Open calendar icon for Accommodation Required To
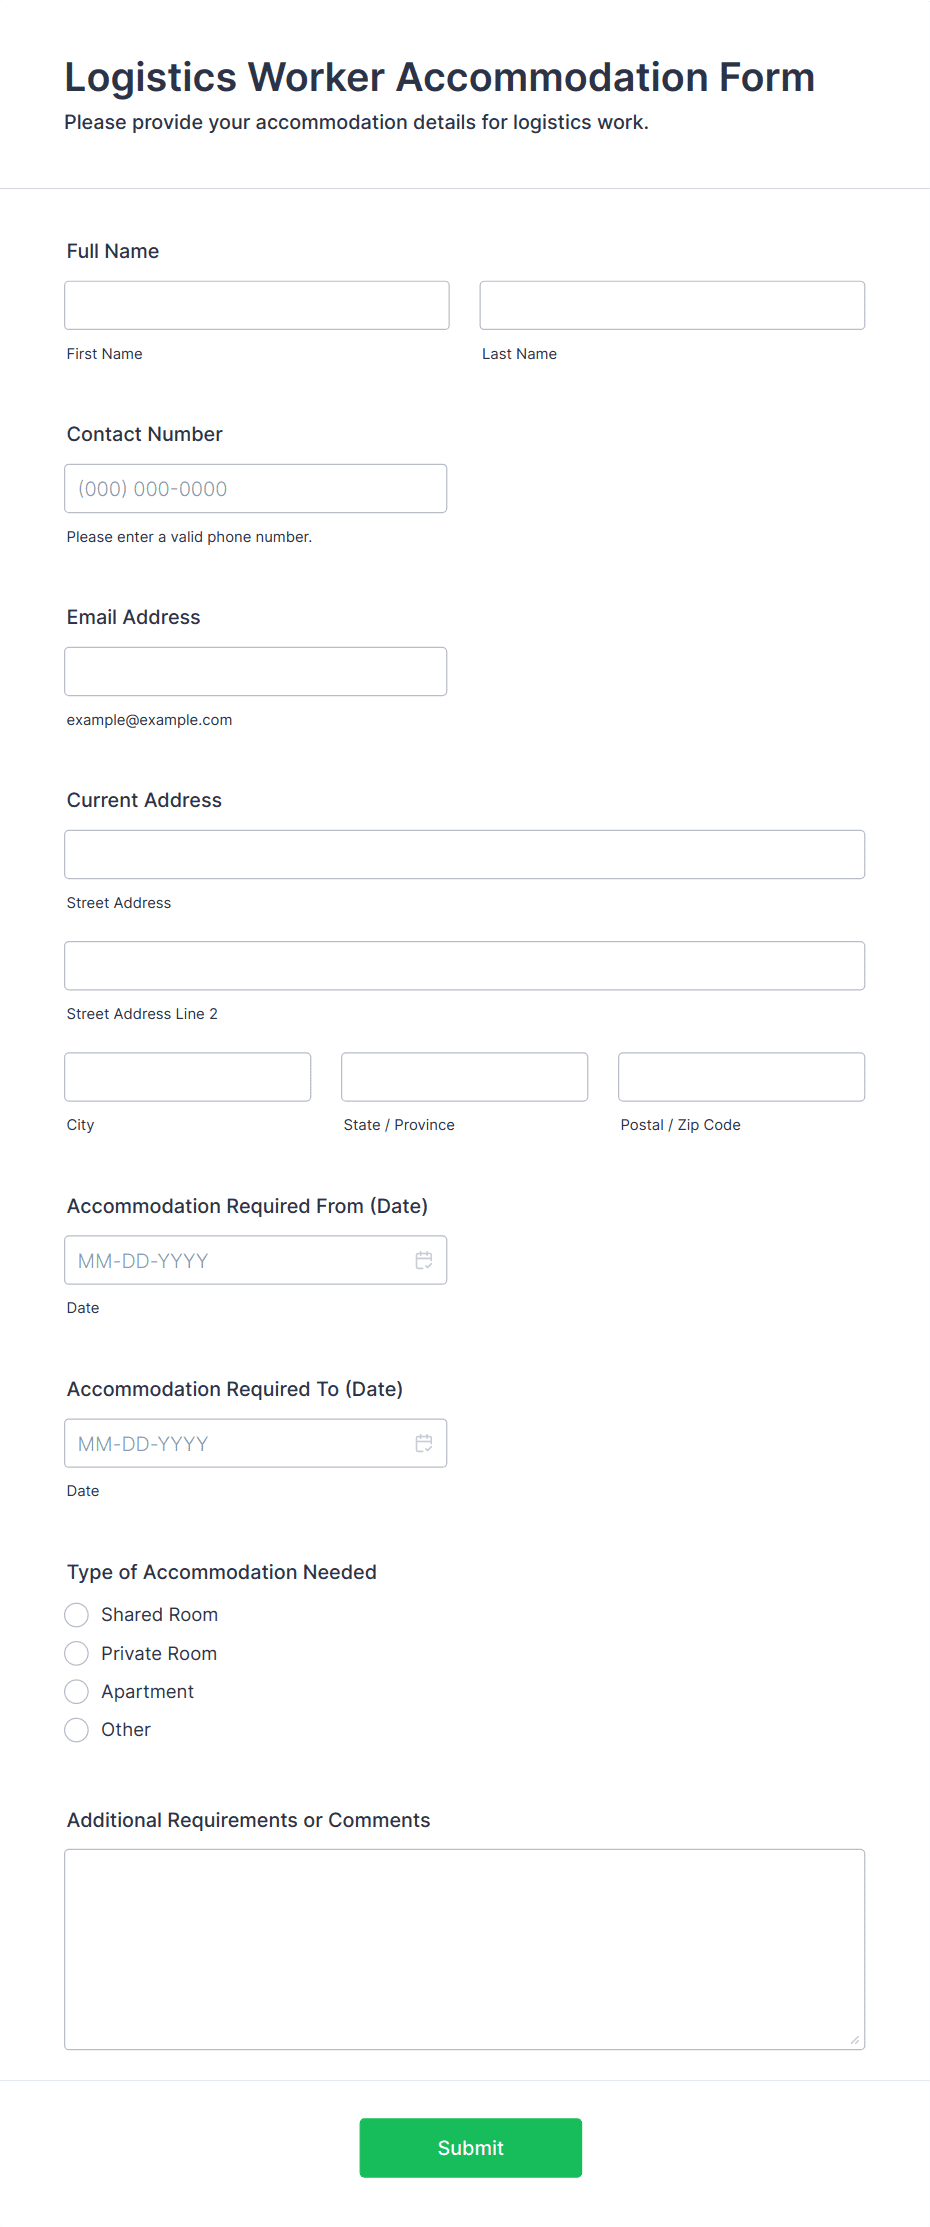The height and width of the screenshot is (2227, 930). click(424, 1443)
